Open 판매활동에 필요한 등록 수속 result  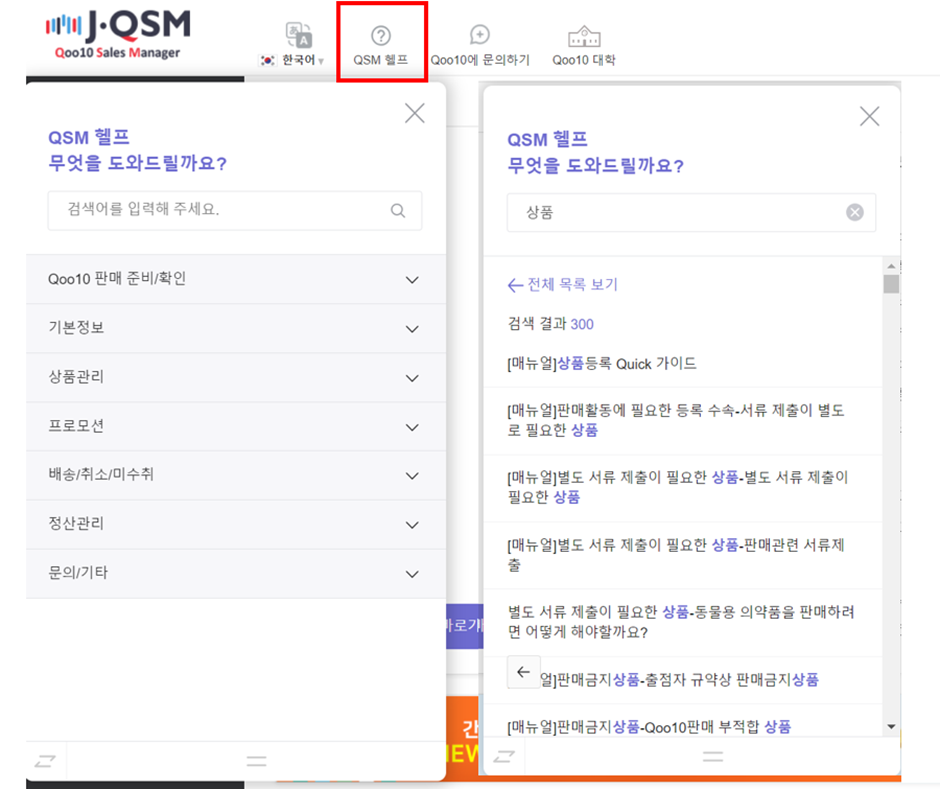pyautogui.click(x=676, y=420)
